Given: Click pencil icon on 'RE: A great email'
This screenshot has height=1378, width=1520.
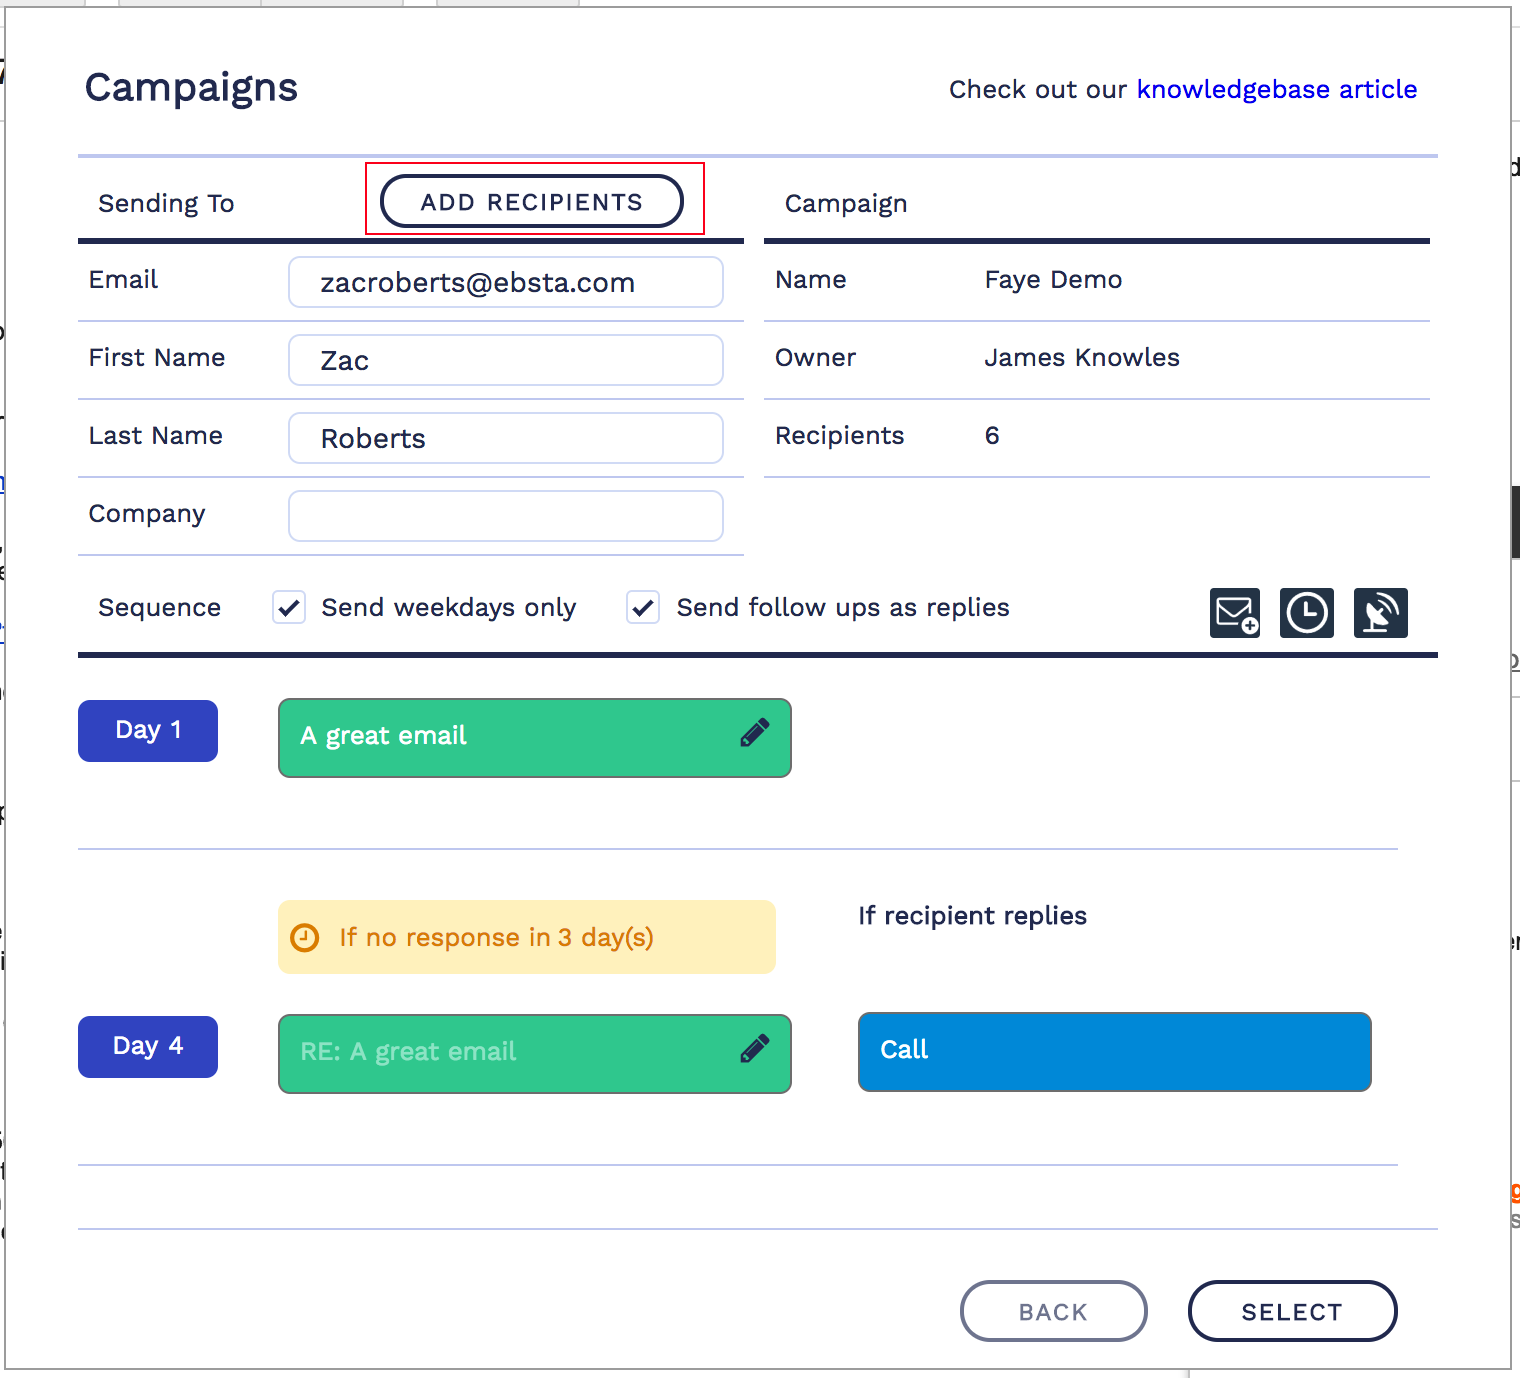Looking at the screenshot, I should pos(754,1049).
